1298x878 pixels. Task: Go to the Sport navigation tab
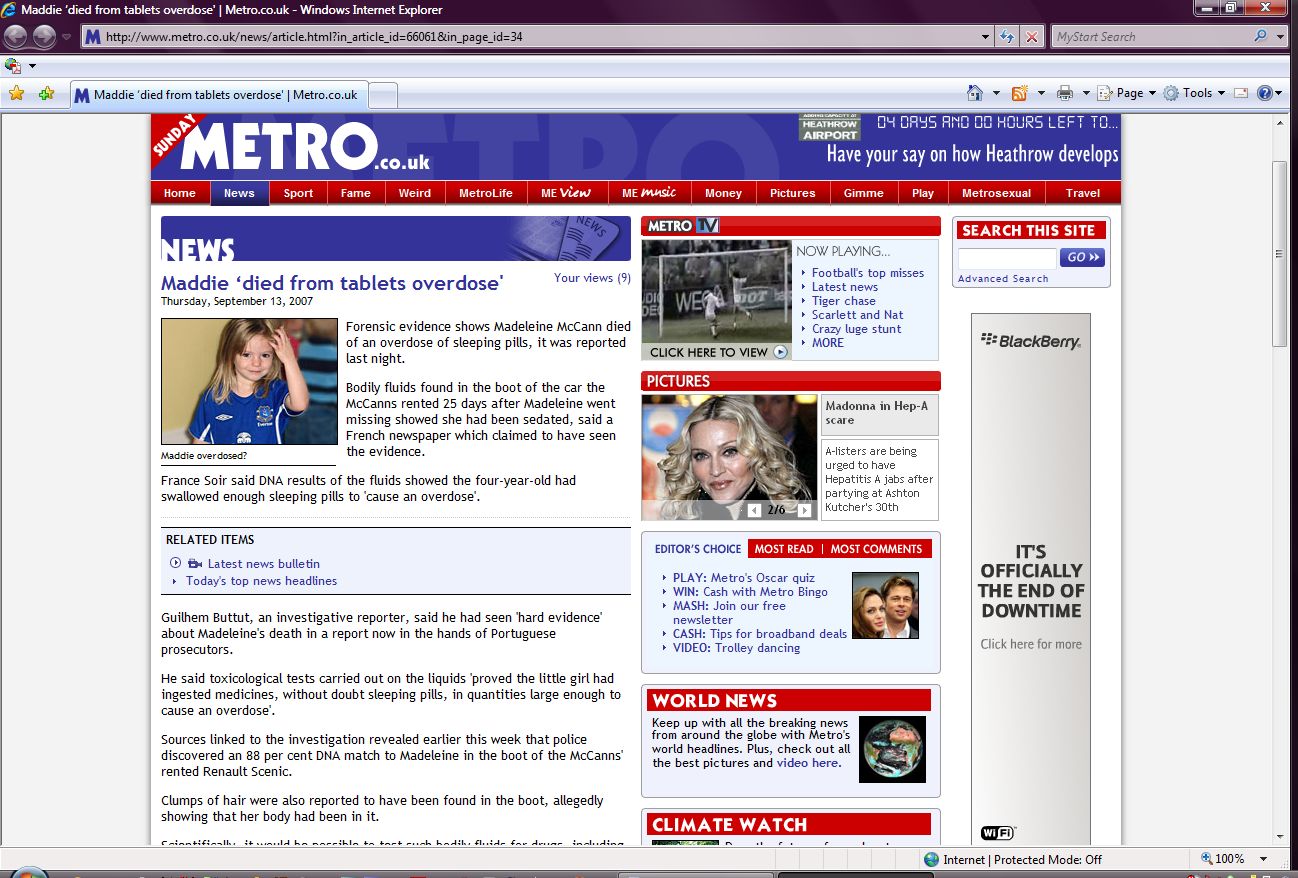298,193
